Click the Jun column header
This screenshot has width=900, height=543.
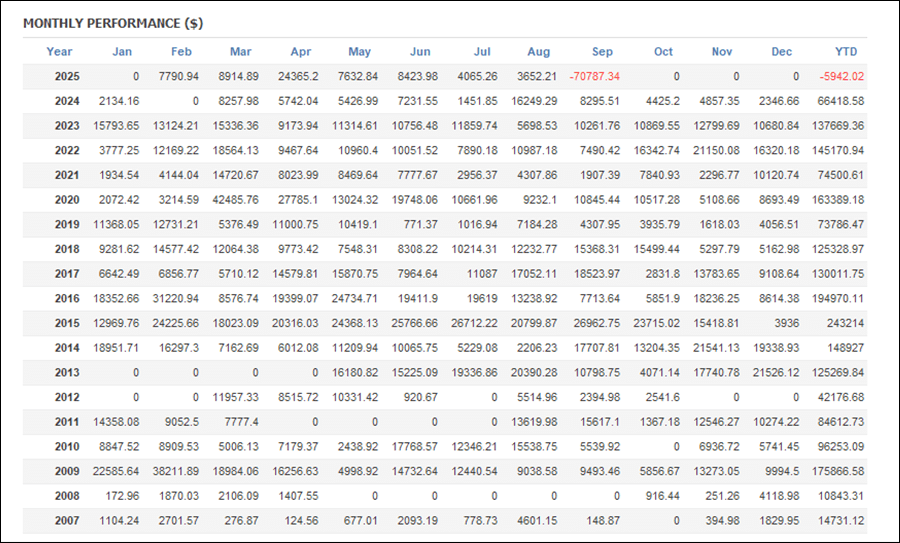click(420, 52)
